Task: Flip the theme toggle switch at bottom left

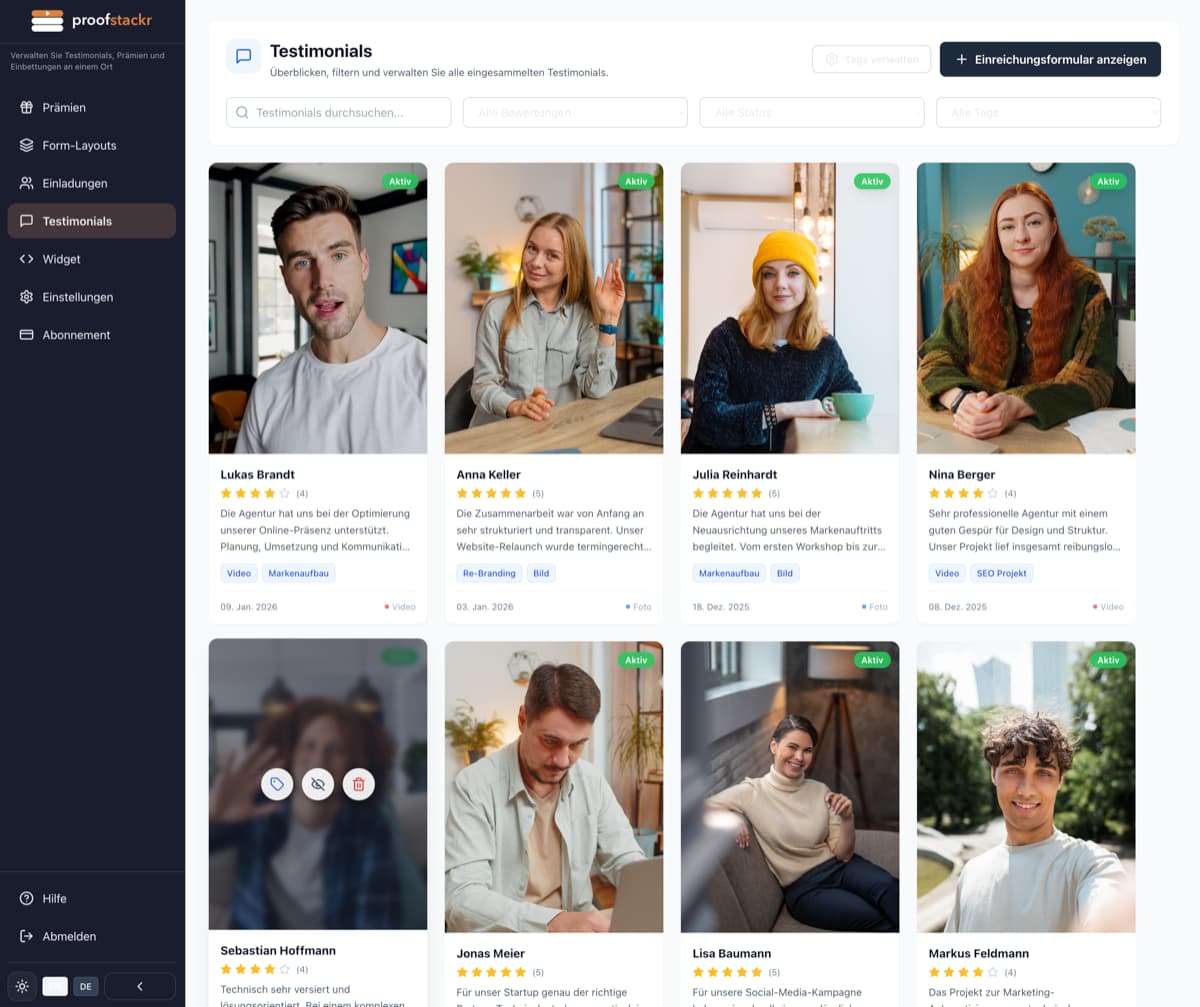Action: [x=55, y=986]
